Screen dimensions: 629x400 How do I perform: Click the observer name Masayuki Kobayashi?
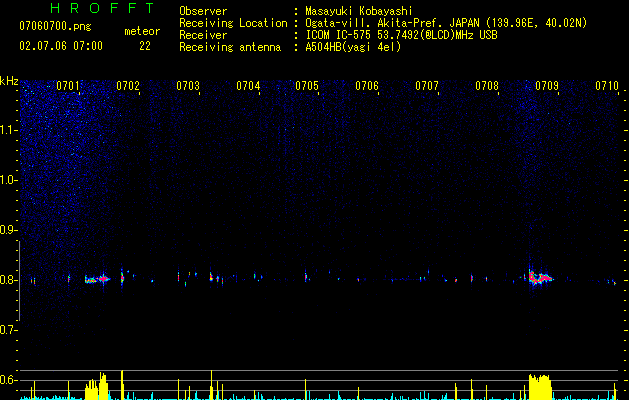coord(359,11)
